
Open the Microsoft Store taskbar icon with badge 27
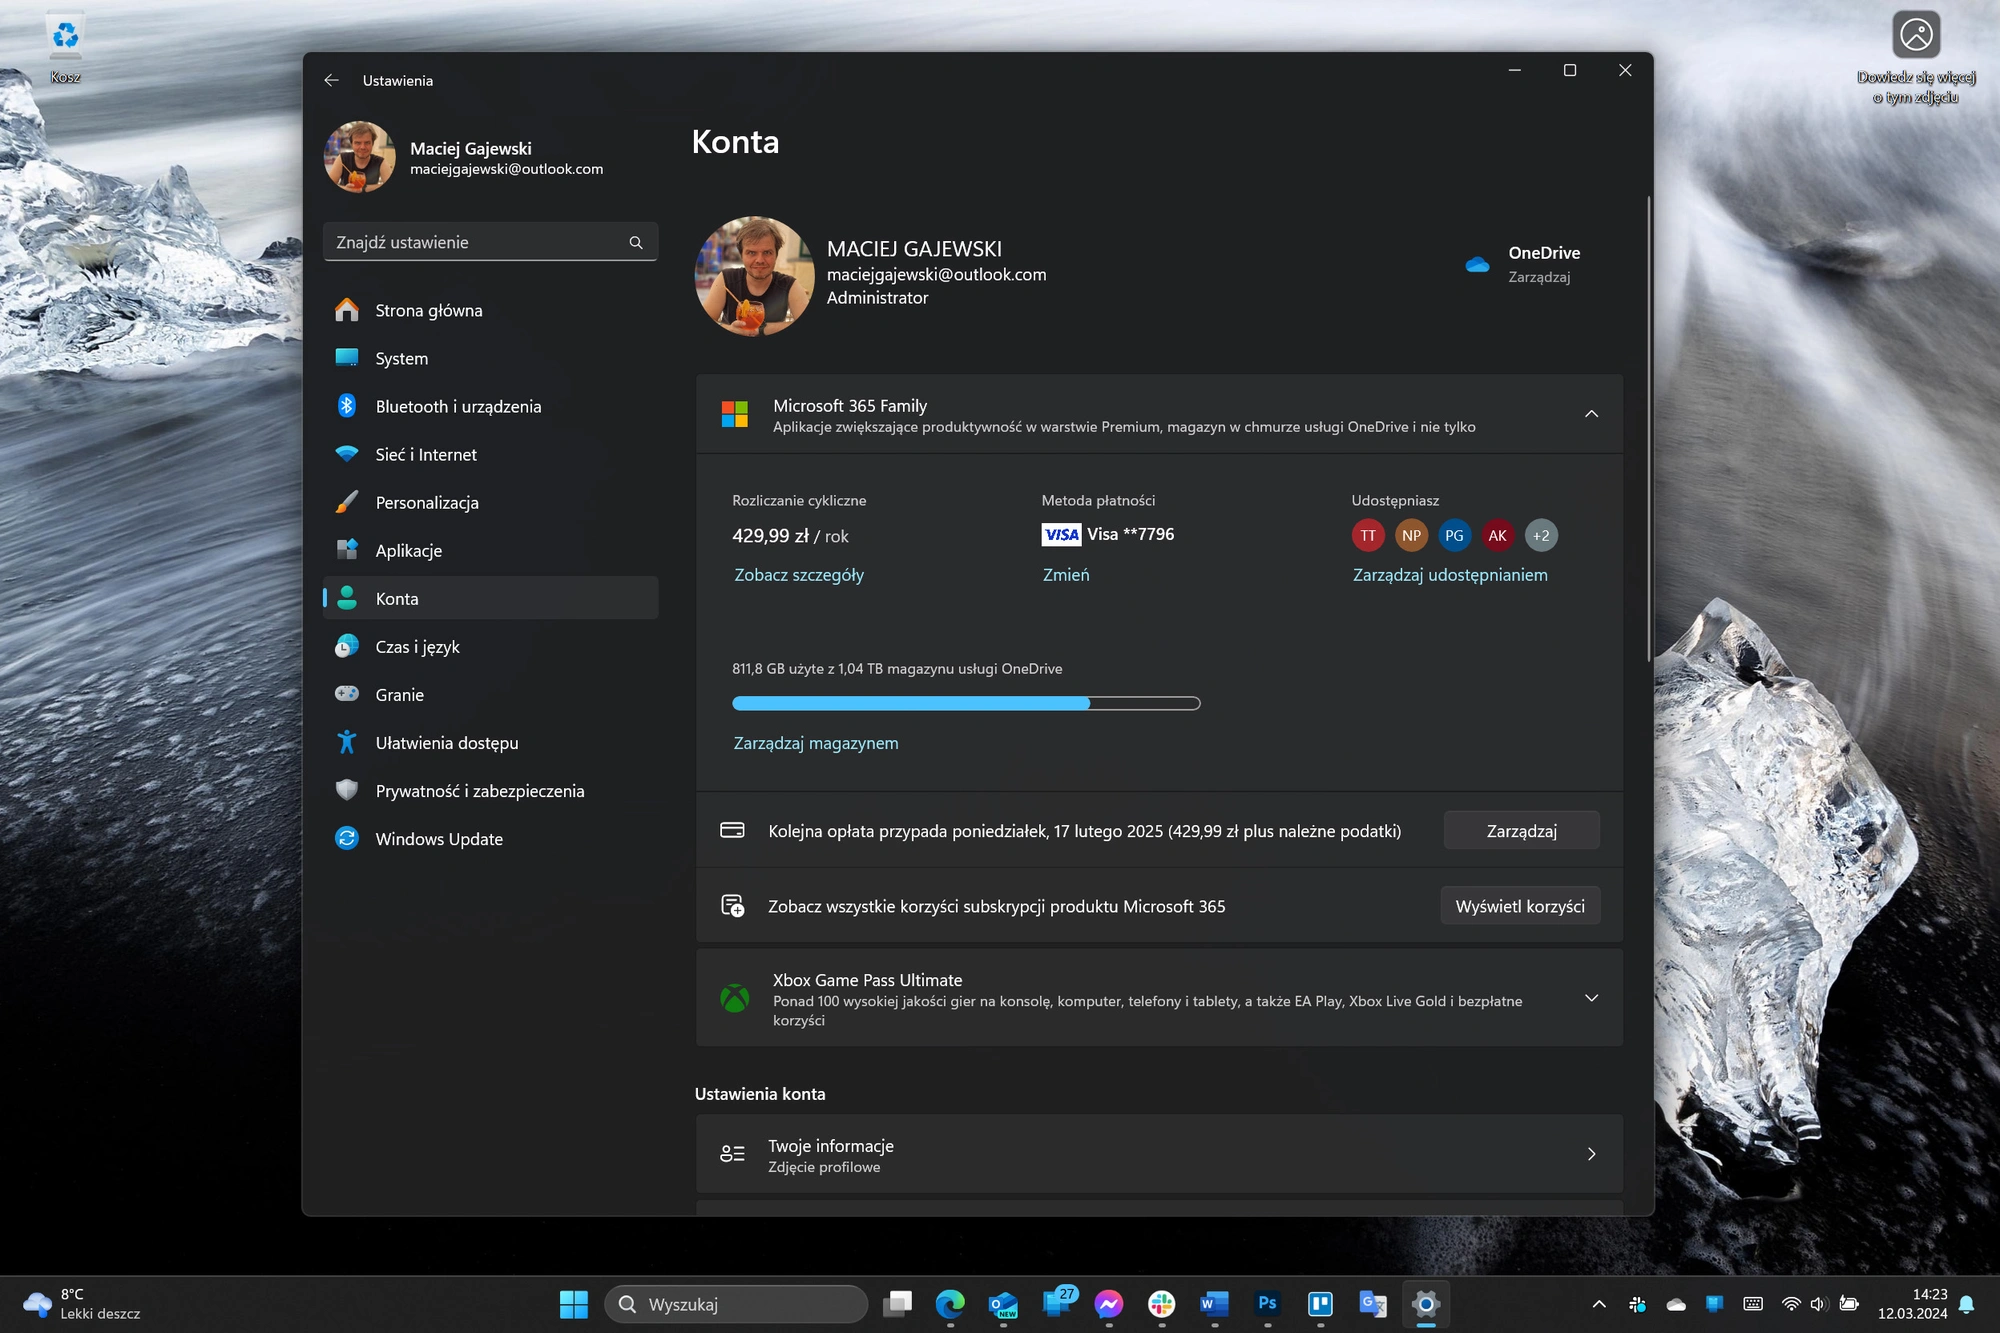coord(1057,1302)
